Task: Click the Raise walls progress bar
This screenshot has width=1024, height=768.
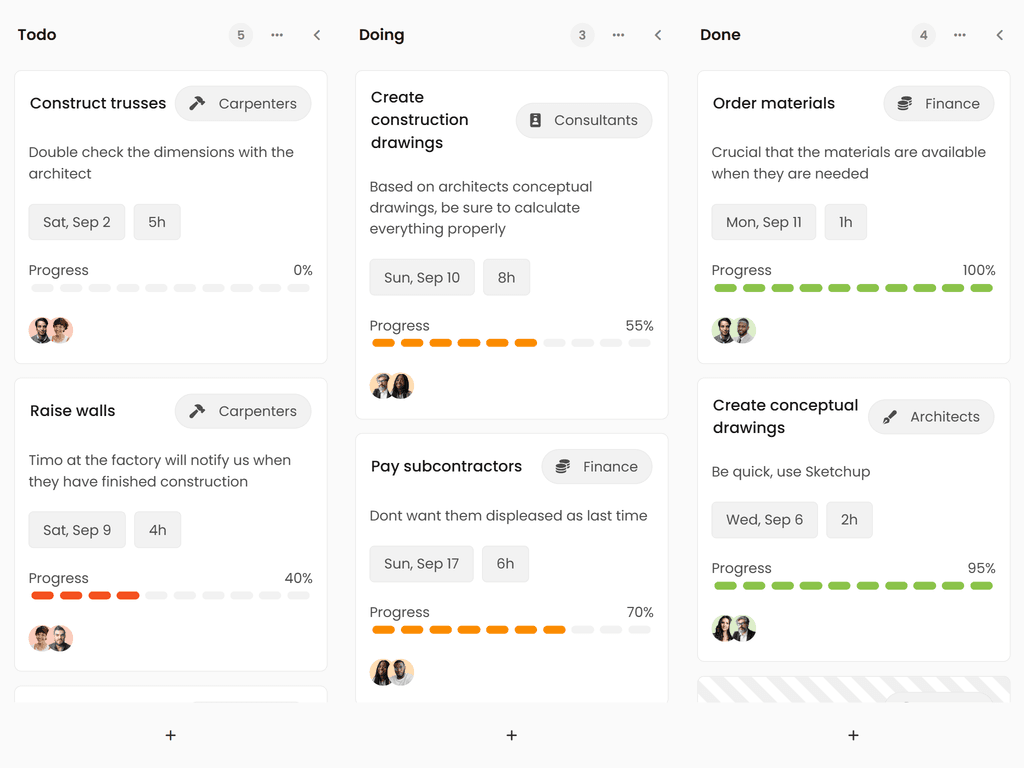Action: [171, 595]
